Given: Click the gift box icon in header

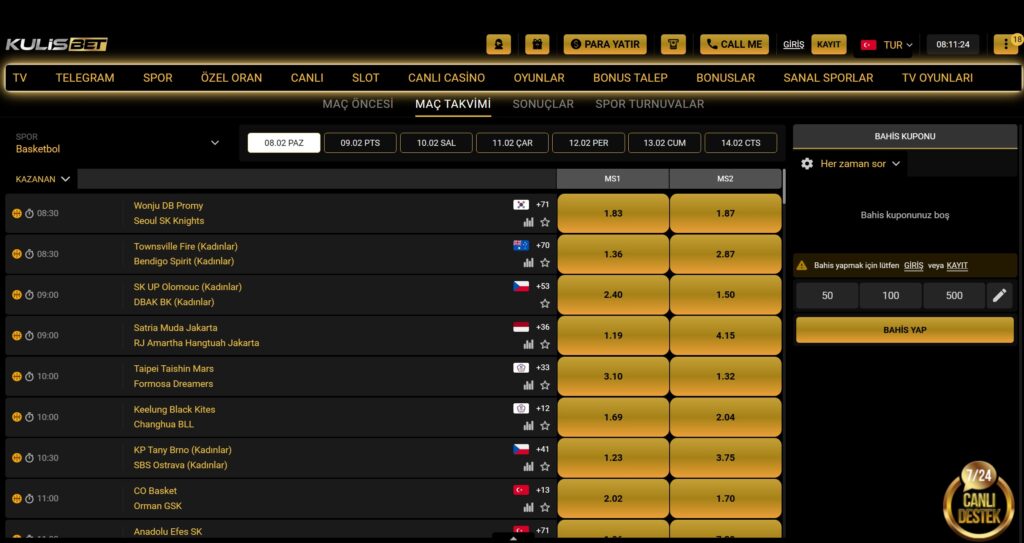Looking at the screenshot, I should [537, 44].
